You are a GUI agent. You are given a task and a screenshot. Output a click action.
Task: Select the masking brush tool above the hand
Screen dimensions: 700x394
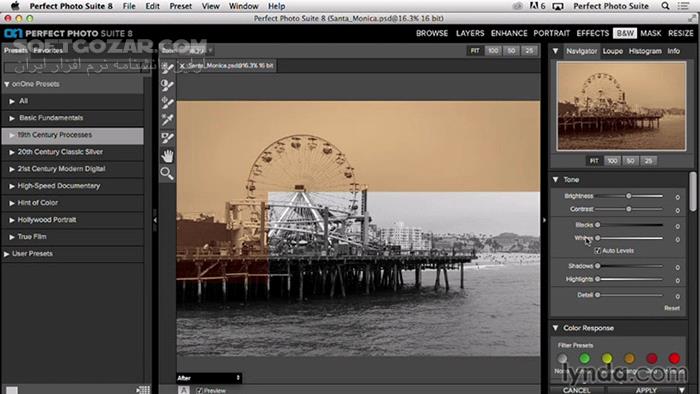167,138
